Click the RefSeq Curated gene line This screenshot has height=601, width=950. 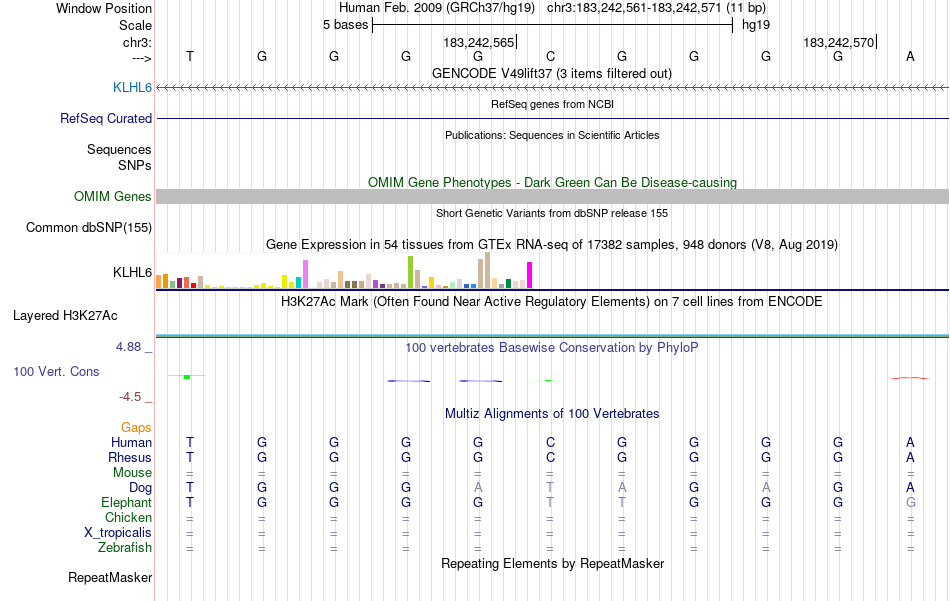(553, 118)
